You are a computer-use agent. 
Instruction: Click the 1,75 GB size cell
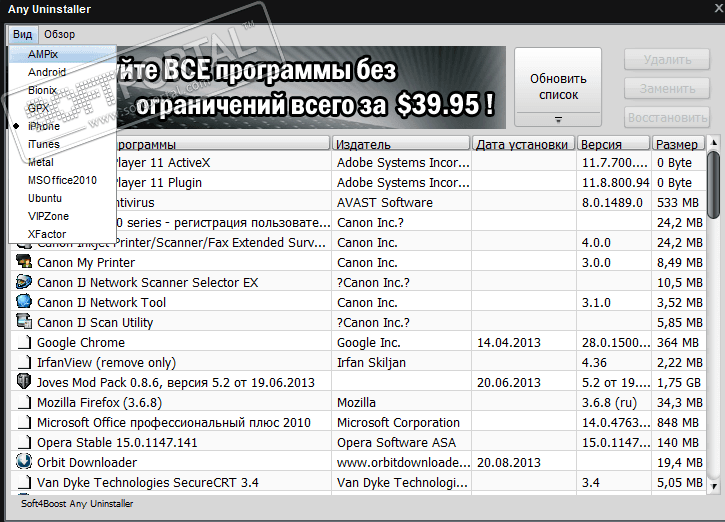679,382
